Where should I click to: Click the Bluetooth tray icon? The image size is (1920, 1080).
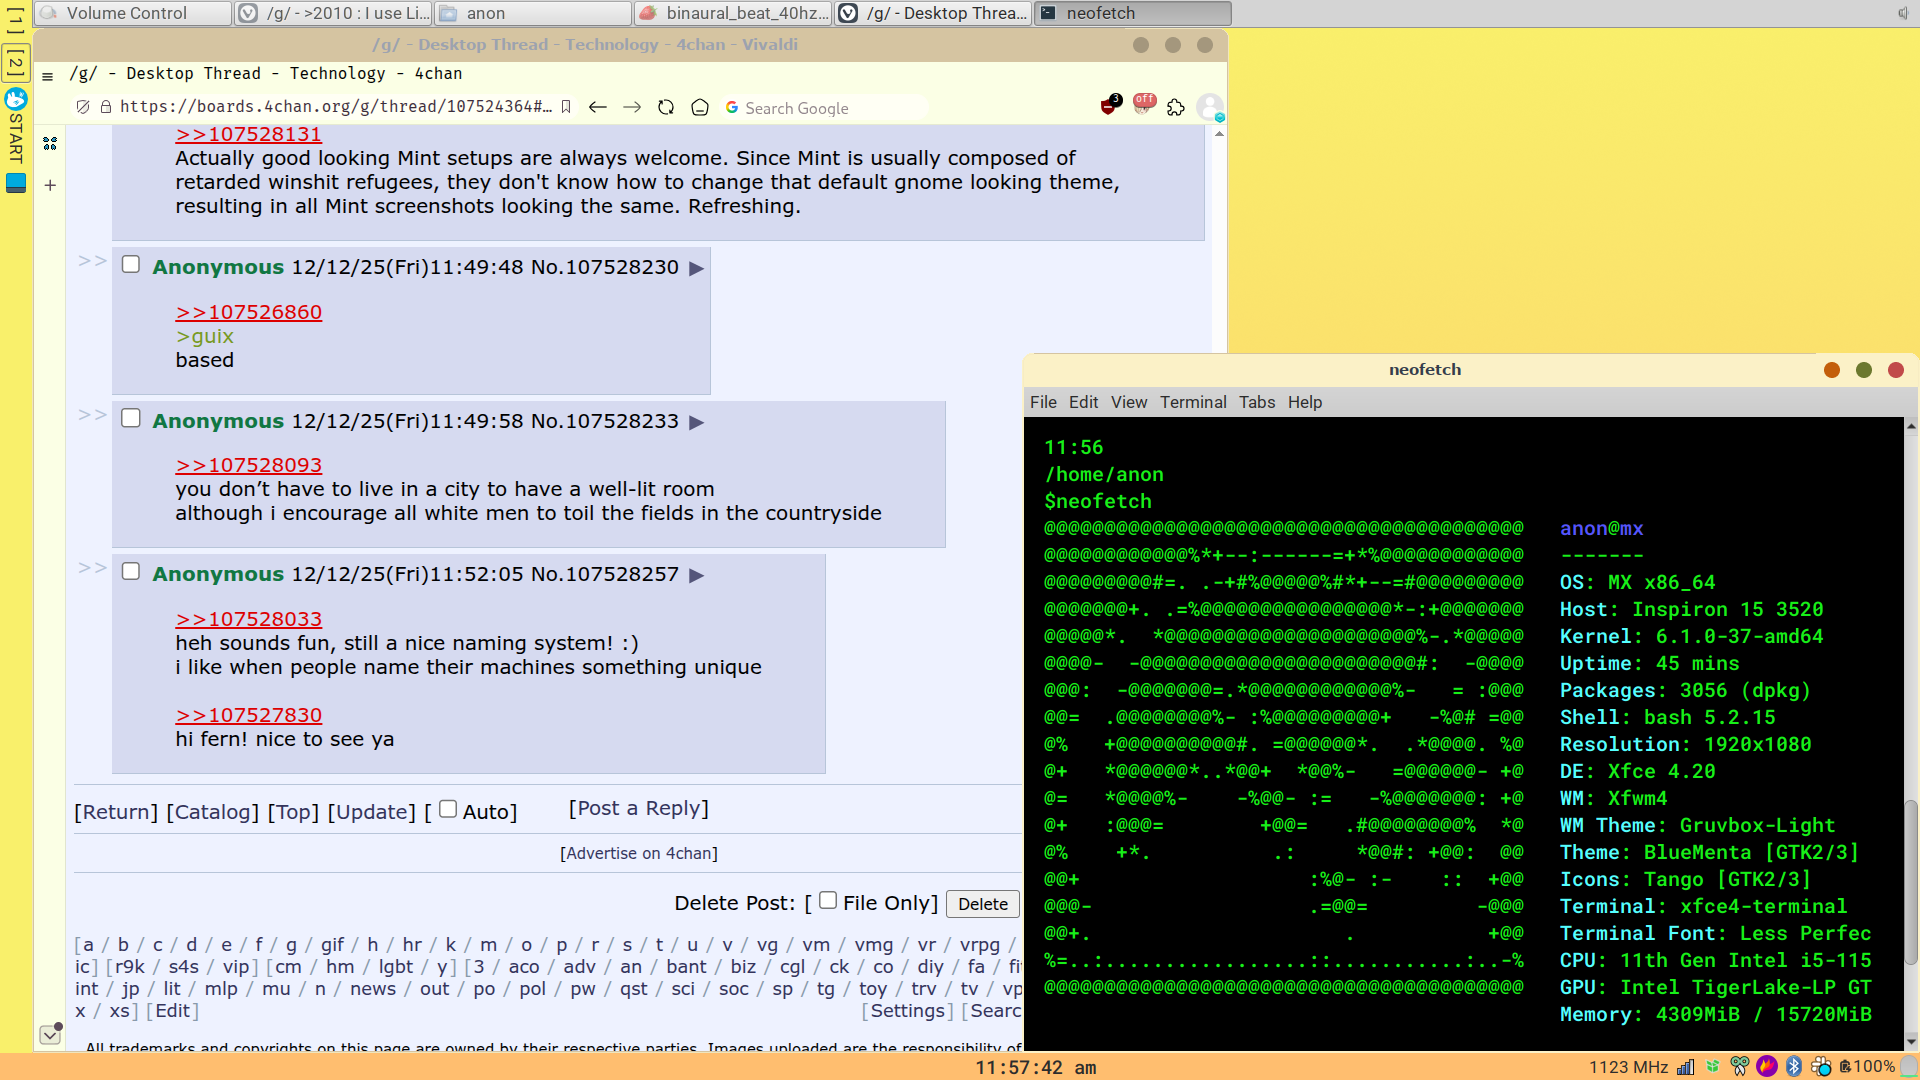tap(1794, 1066)
